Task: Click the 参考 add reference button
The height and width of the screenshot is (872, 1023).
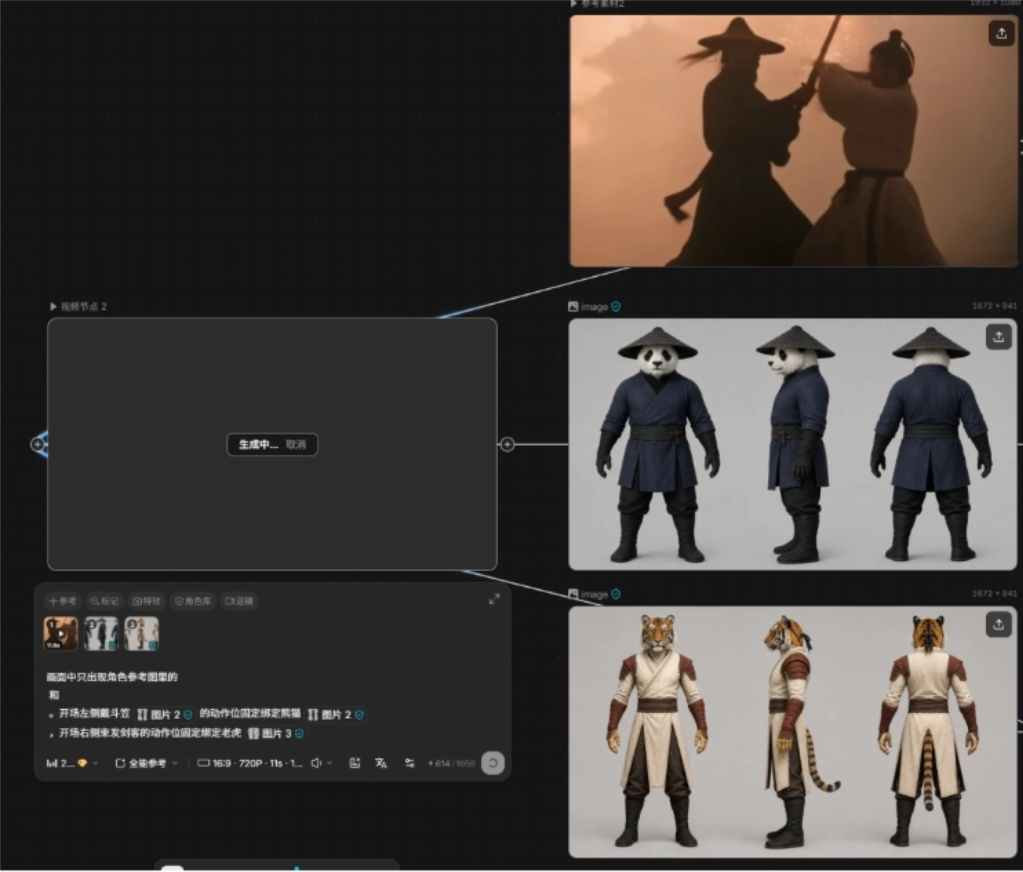Action: point(63,601)
